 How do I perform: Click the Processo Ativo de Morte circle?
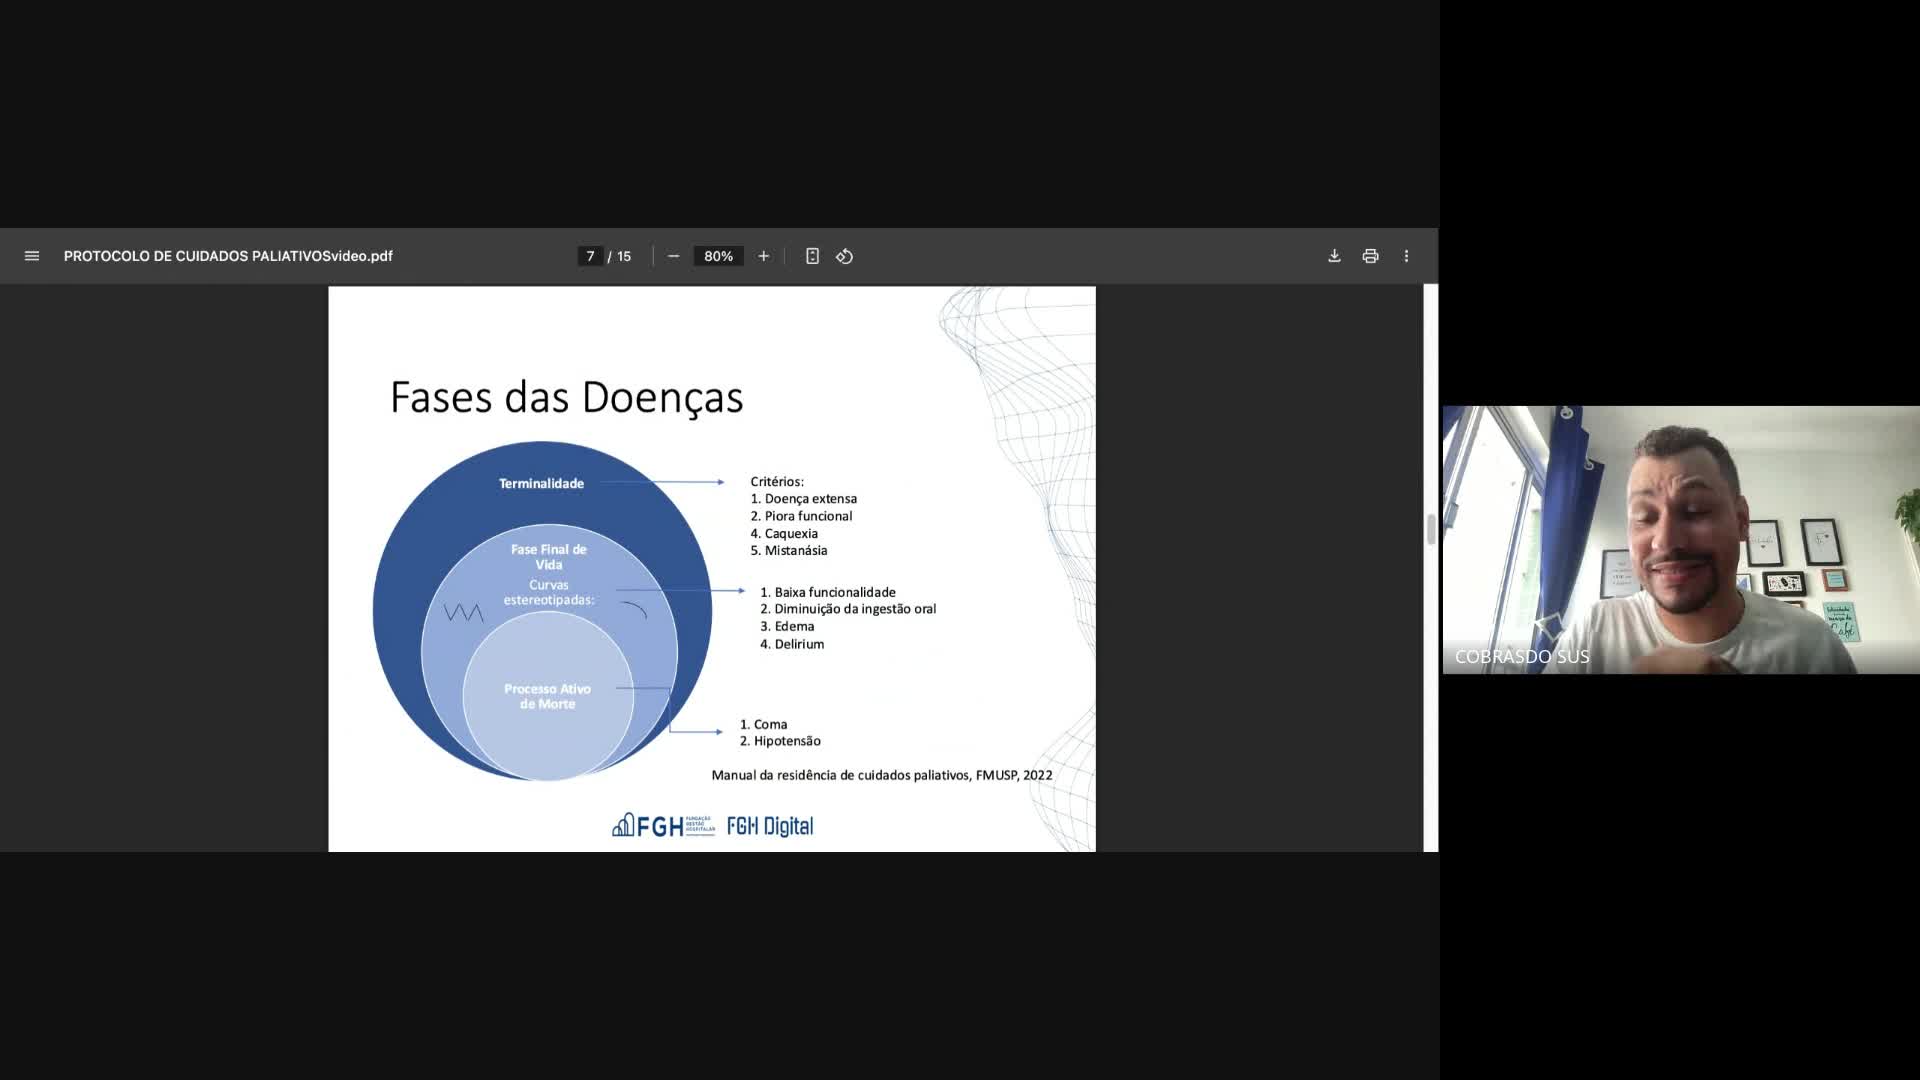click(x=547, y=696)
